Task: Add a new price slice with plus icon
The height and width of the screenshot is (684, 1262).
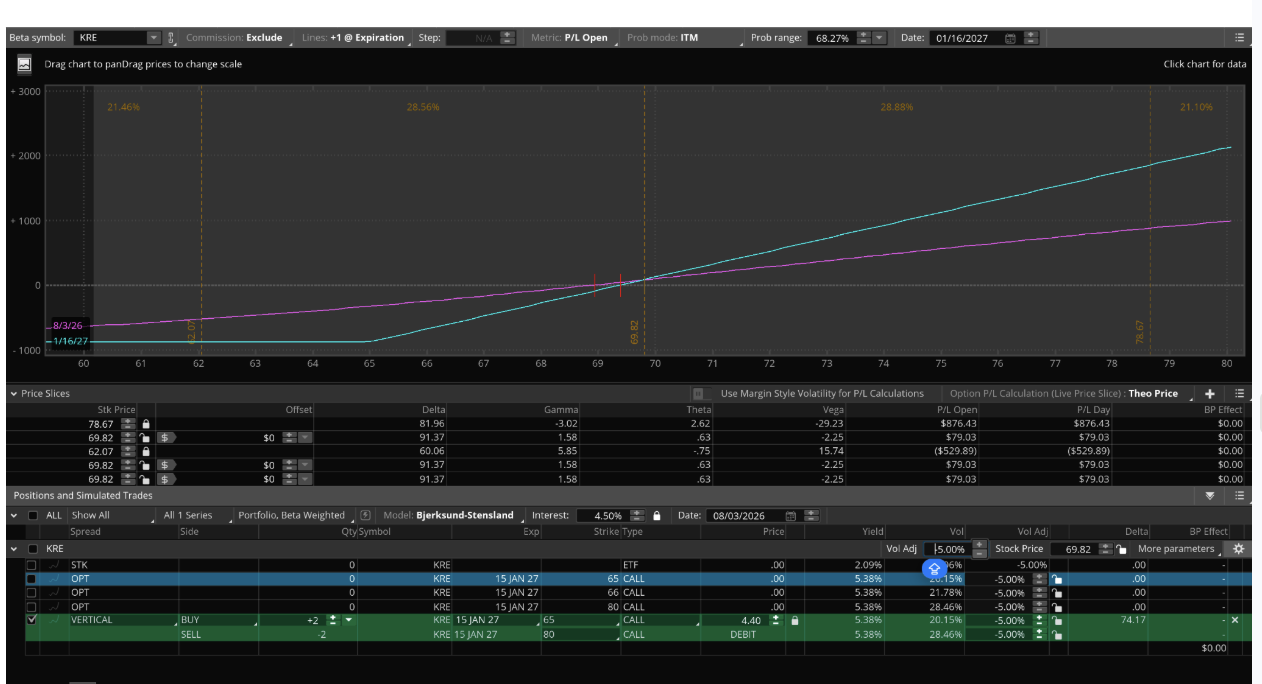Action: 1209,394
